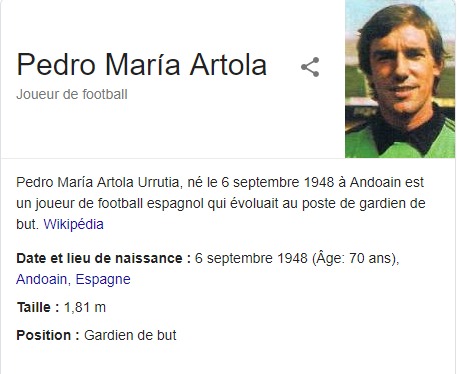Viewport: 457px width, 374px height.
Task: Click the 1,81 m height value
Action: pos(85,307)
